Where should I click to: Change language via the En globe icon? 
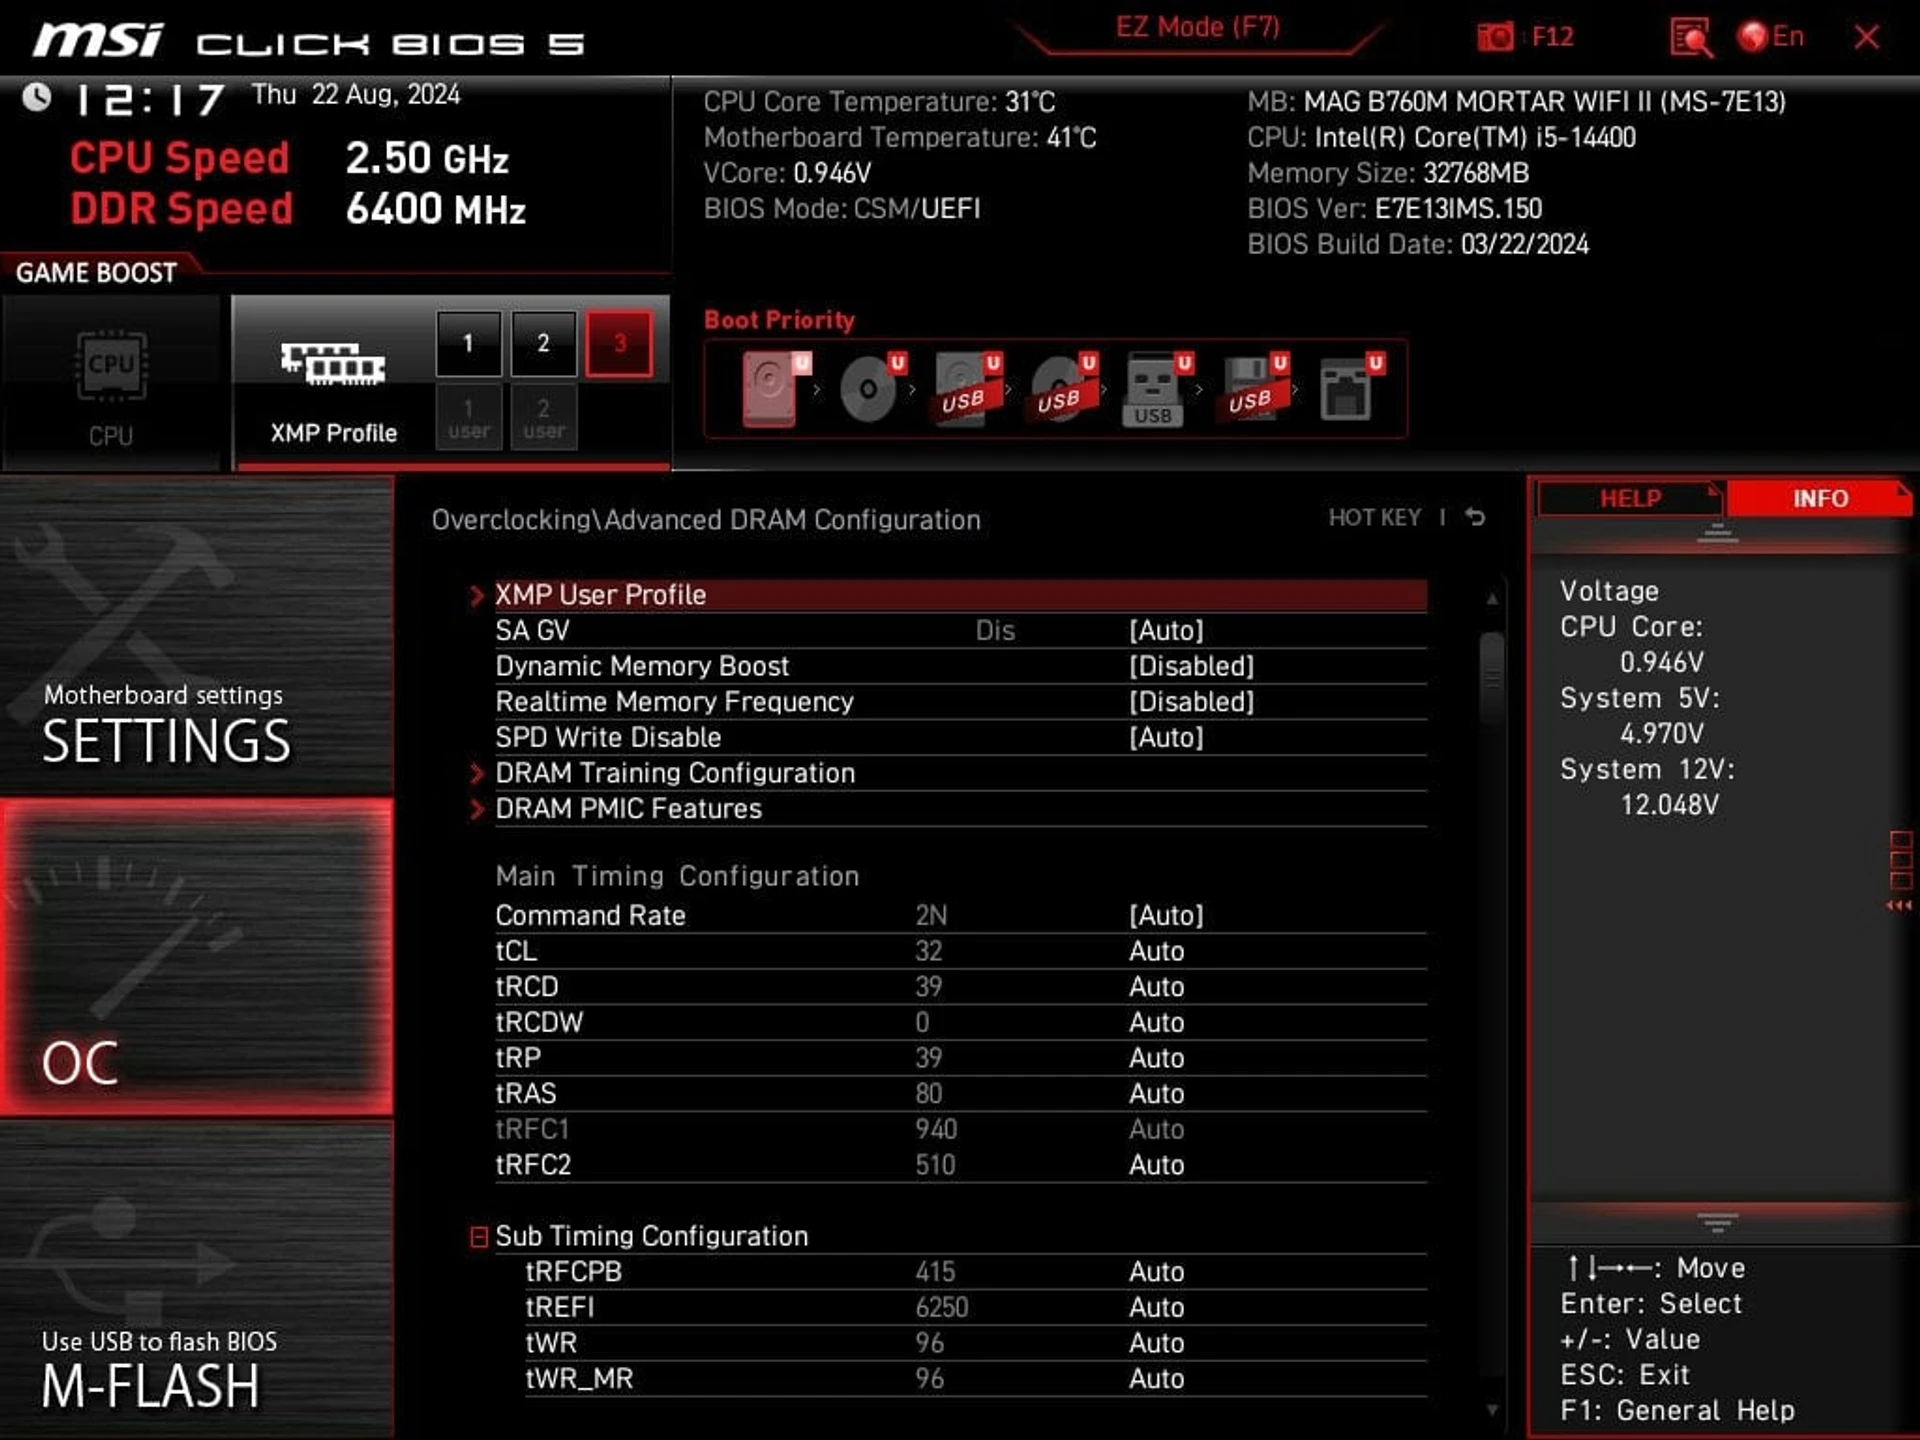pyautogui.click(x=1771, y=37)
